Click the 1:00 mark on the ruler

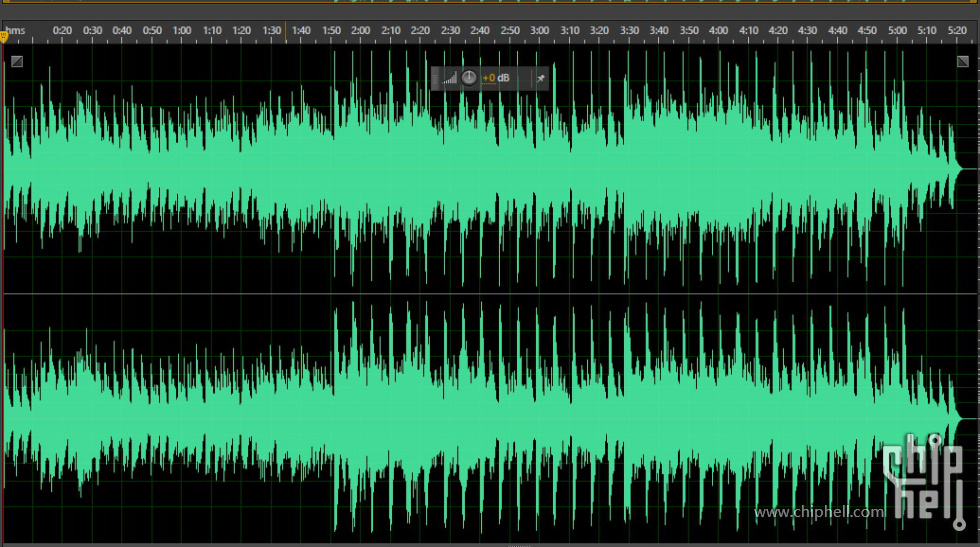click(181, 31)
